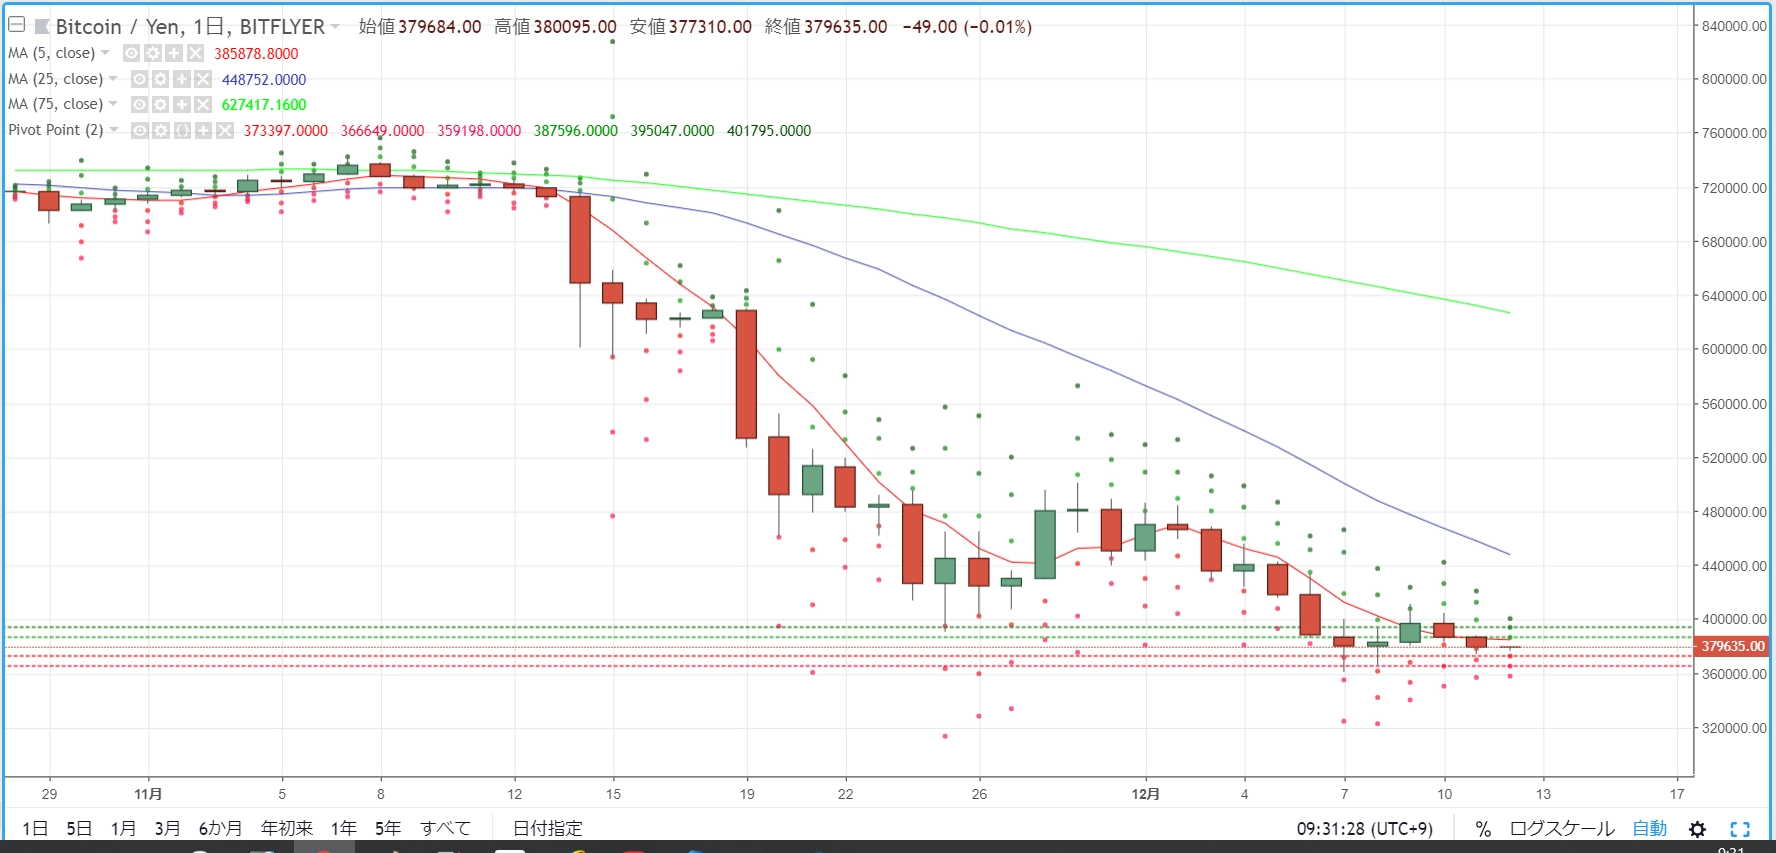Click the MA value 627417.1600
1776x853 pixels.
(264, 105)
